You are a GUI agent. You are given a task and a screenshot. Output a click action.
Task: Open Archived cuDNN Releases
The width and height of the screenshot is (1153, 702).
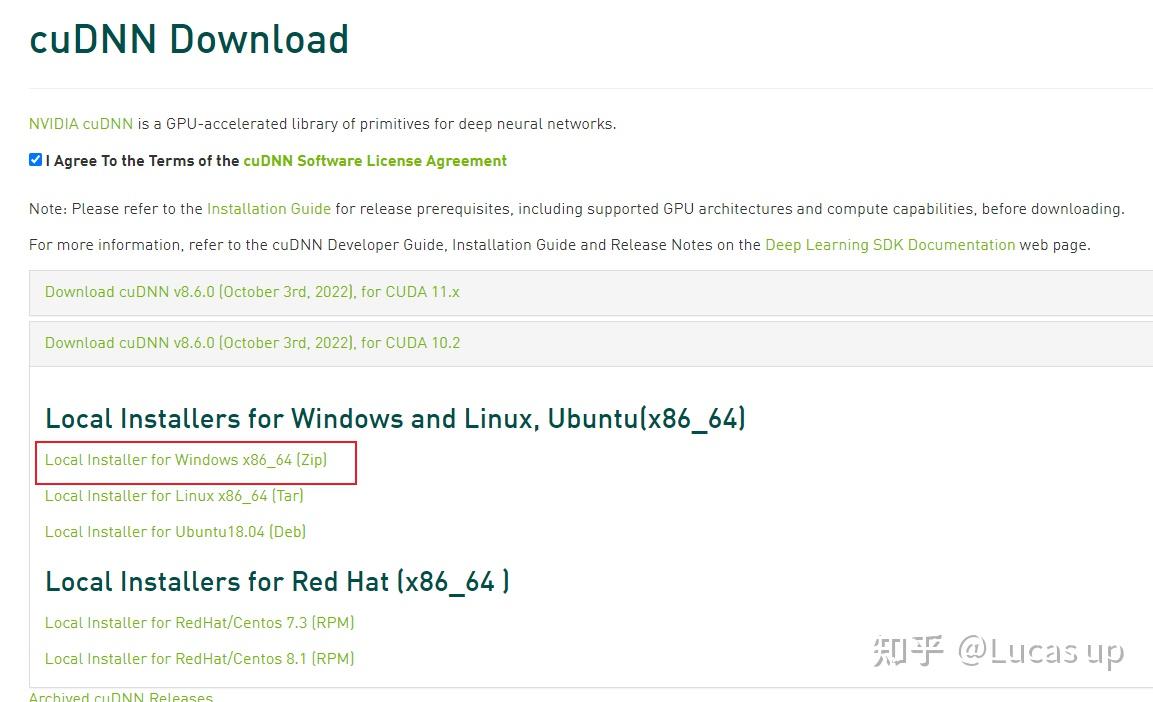pyautogui.click(x=120, y=695)
